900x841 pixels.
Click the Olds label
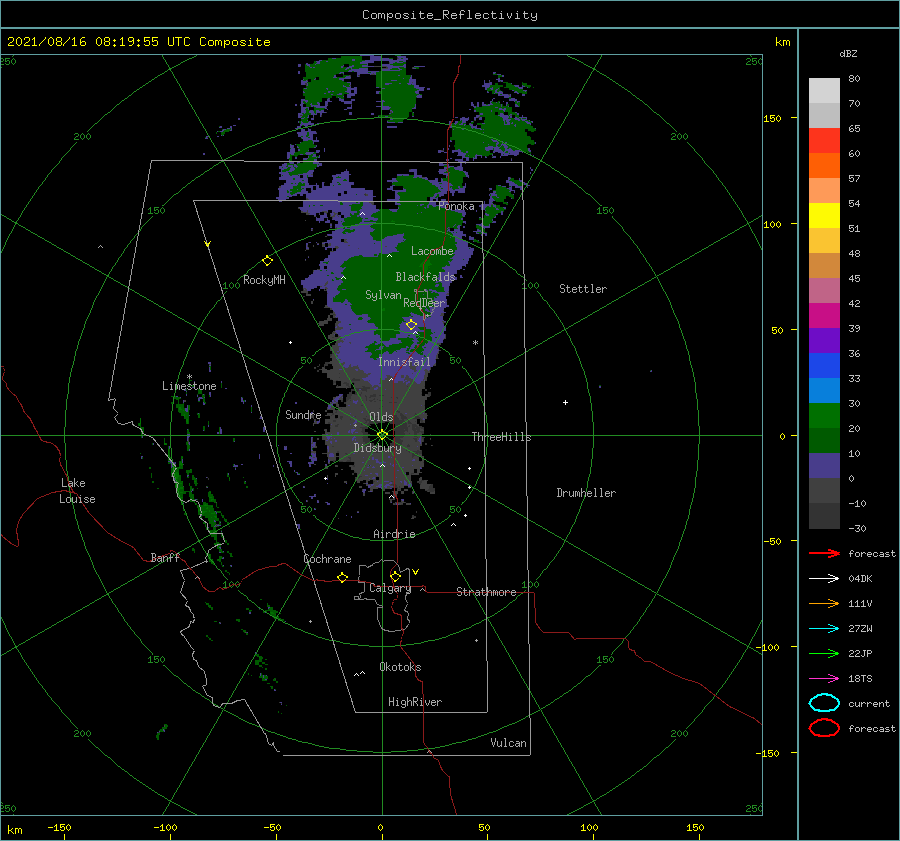pos(381,417)
